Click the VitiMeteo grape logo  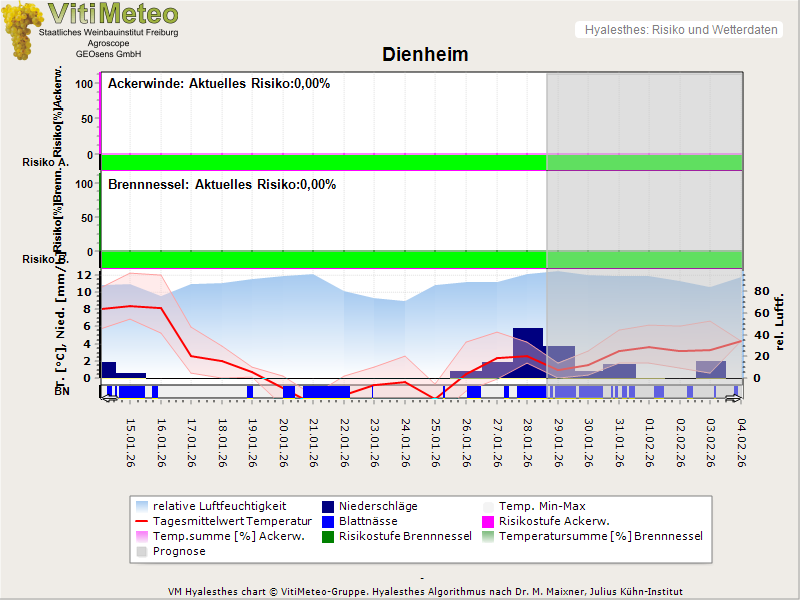(x=22, y=30)
